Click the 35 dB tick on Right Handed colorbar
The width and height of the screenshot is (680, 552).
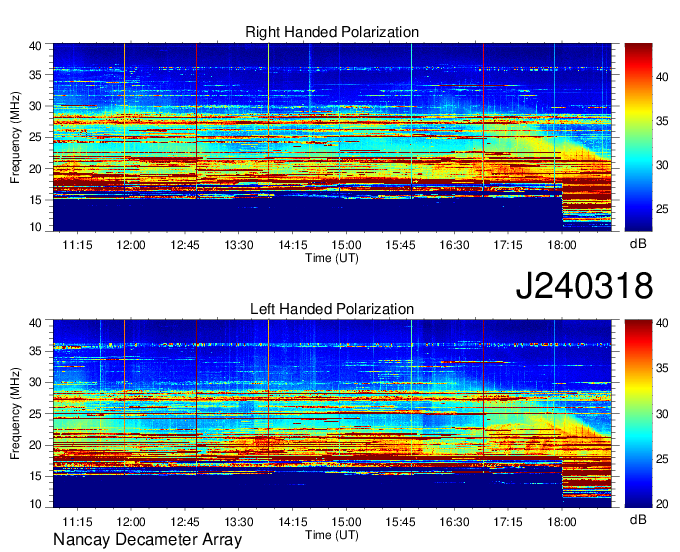[x=662, y=121]
